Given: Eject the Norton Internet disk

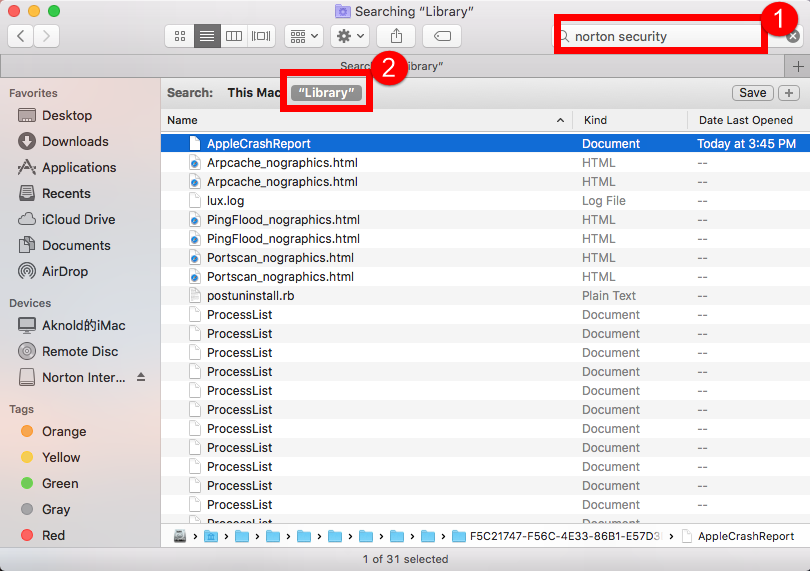Looking at the screenshot, I should pyautogui.click(x=141, y=377).
